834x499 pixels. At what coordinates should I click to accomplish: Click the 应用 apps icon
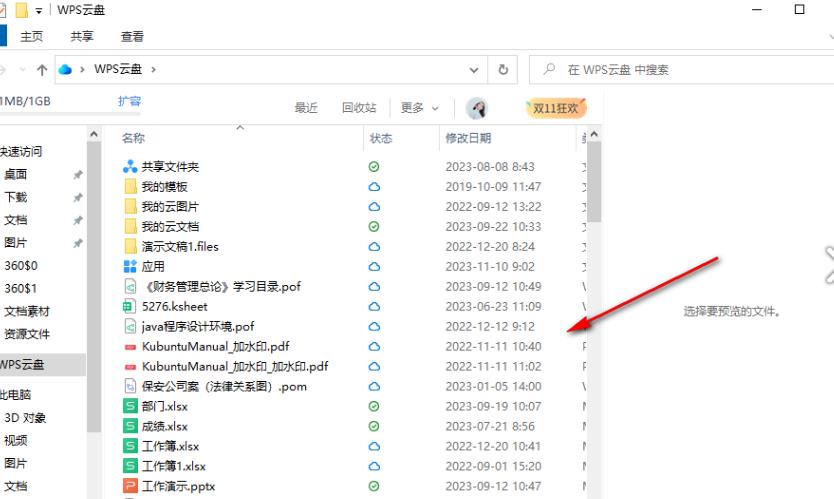click(x=130, y=266)
